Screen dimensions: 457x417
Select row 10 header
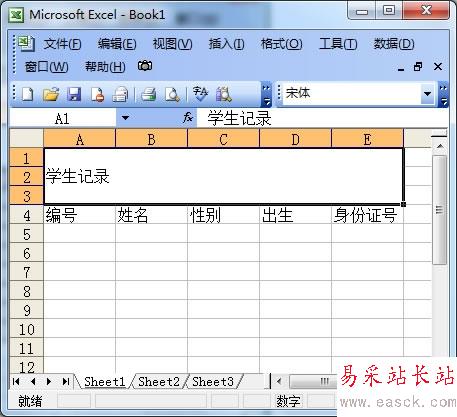(27, 329)
